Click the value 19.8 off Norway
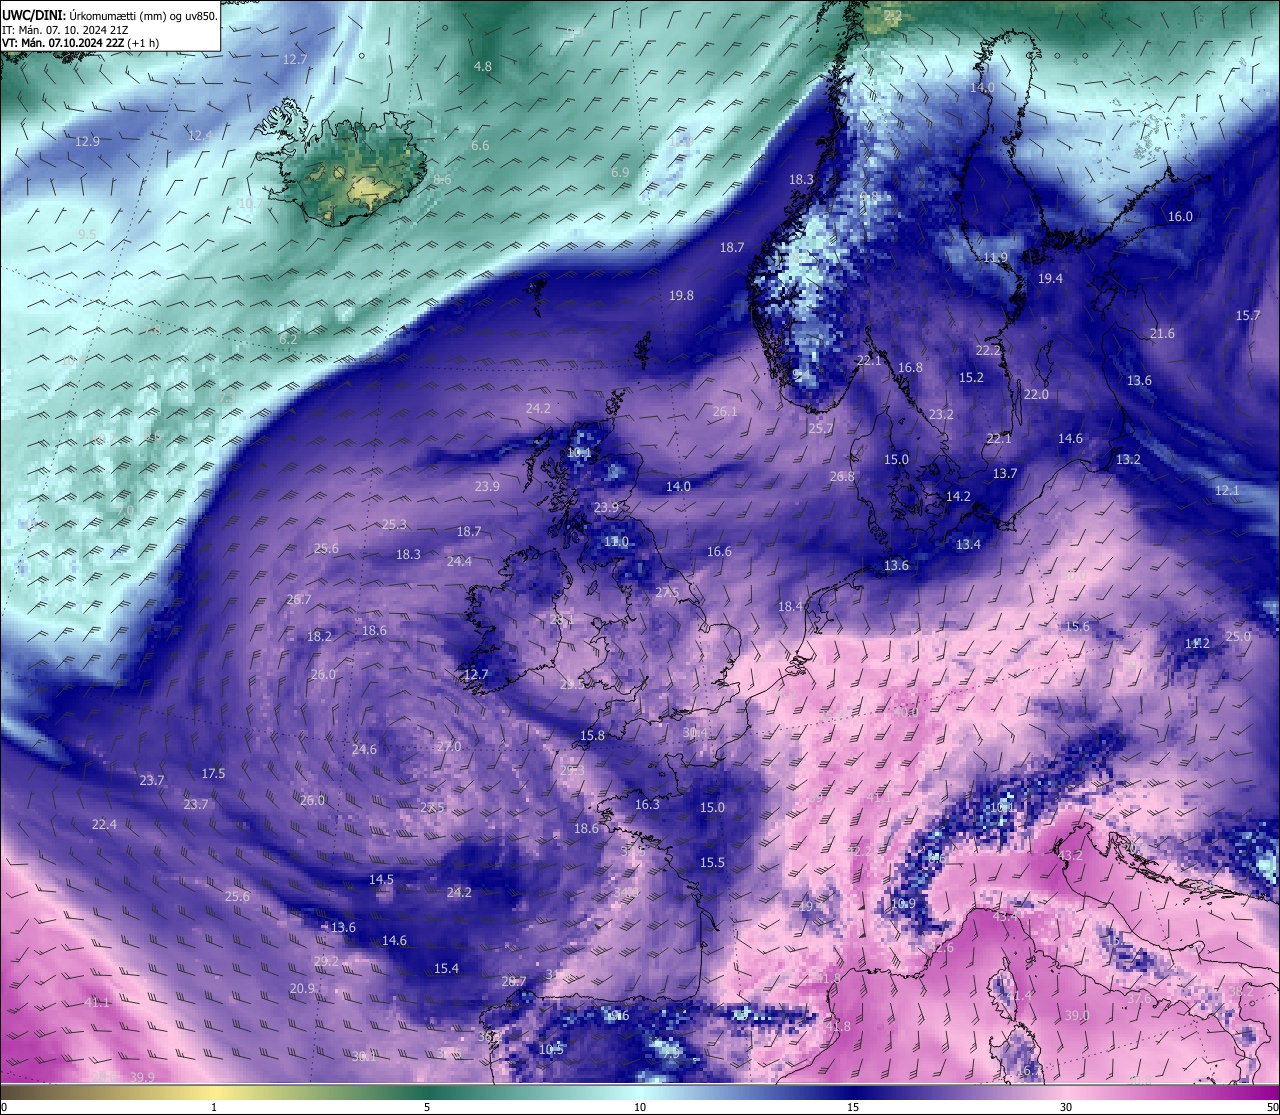Image resolution: width=1280 pixels, height=1115 pixels. 682,296
